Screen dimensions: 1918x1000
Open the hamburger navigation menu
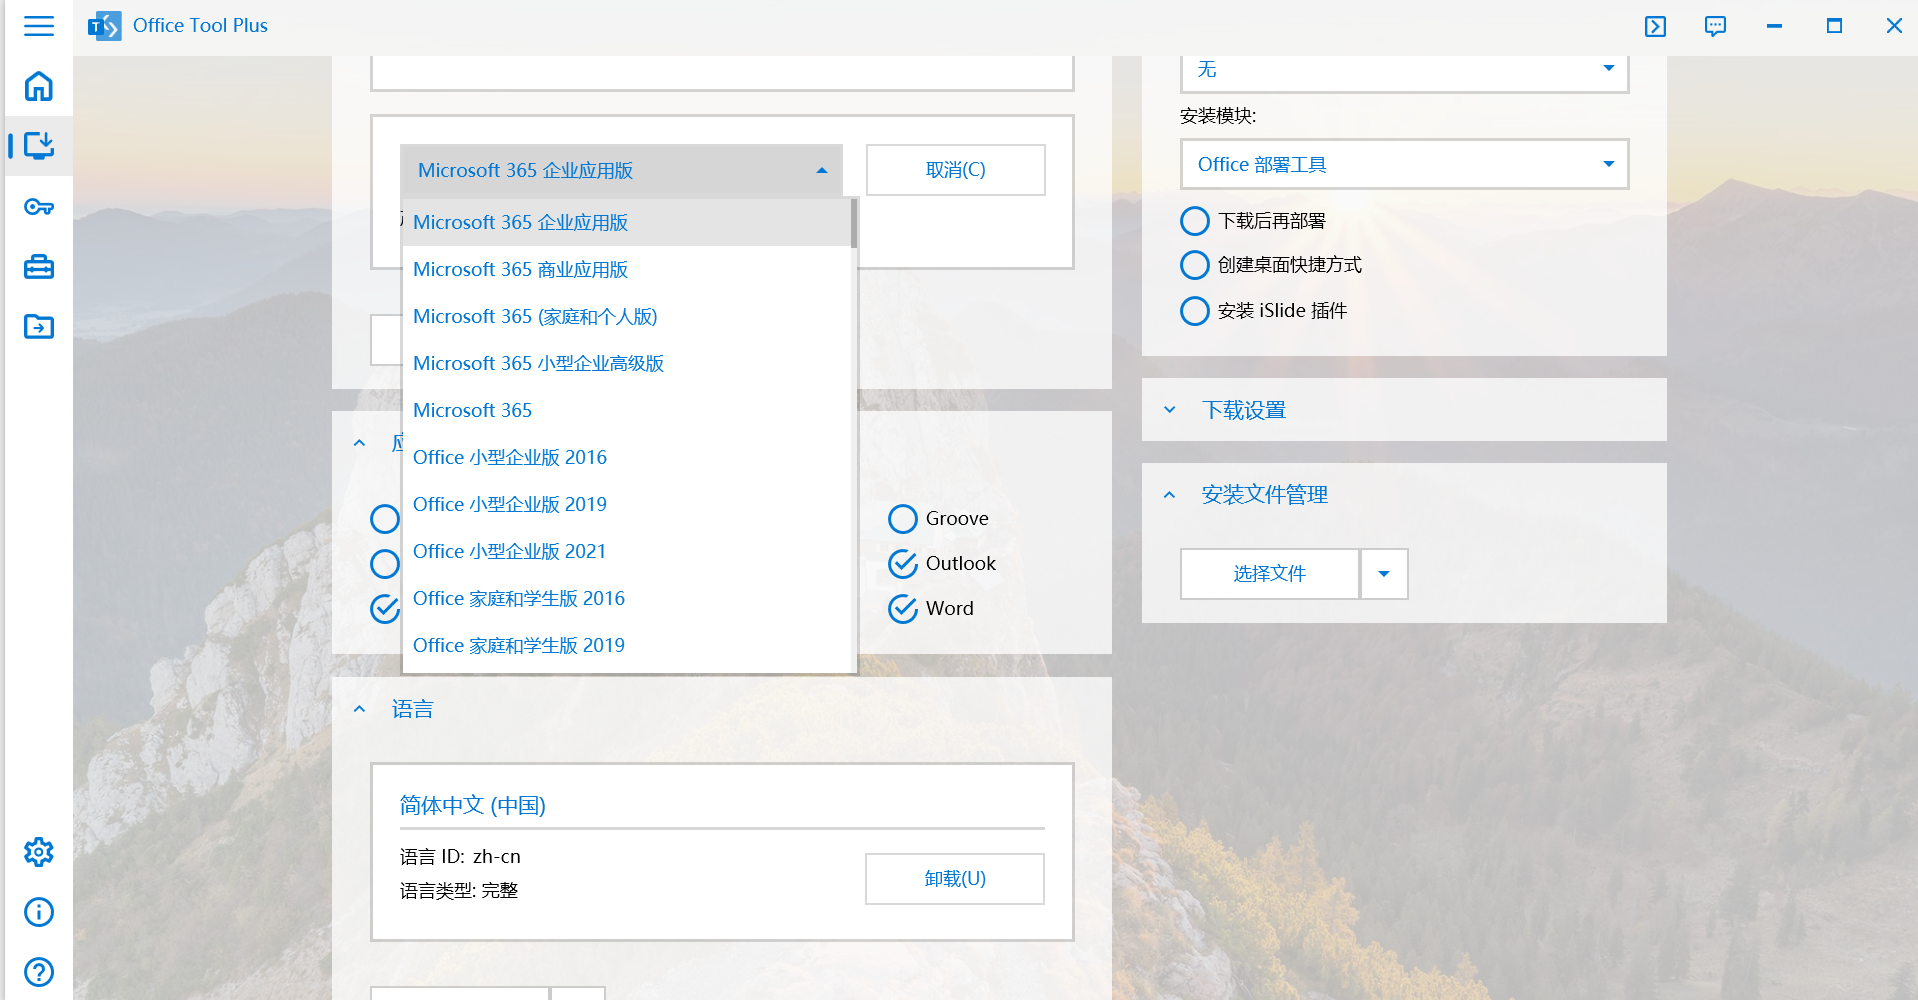[39, 26]
